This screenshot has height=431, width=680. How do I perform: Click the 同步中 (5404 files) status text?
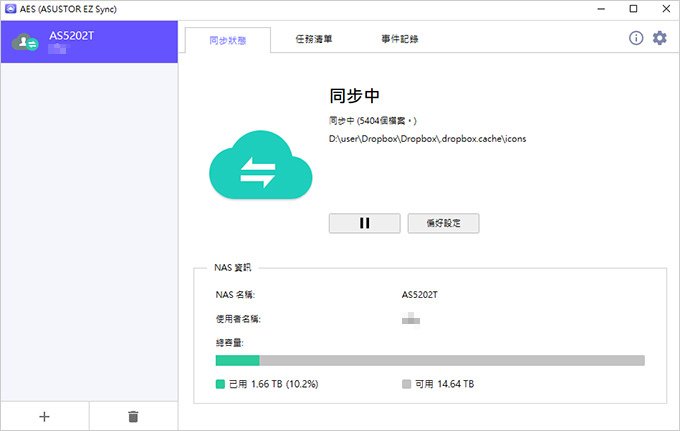coord(373,121)
